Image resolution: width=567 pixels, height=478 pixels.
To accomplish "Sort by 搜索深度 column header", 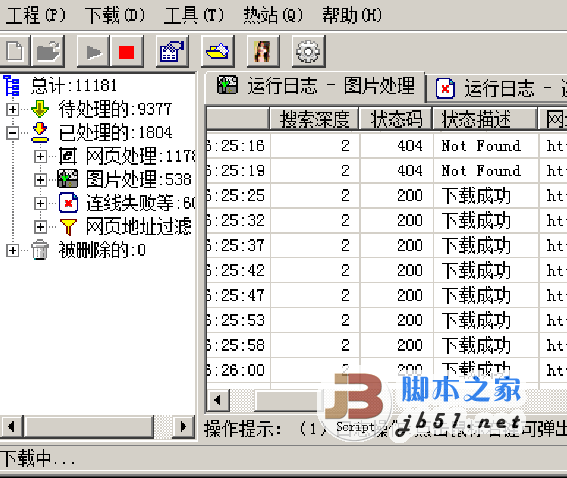I will [314, 119].
